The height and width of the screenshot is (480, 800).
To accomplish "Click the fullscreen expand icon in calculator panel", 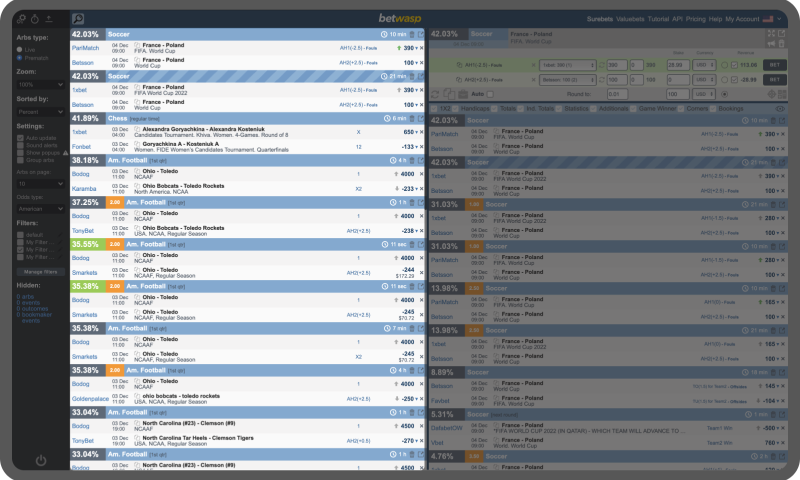I will tap(771, 34).
